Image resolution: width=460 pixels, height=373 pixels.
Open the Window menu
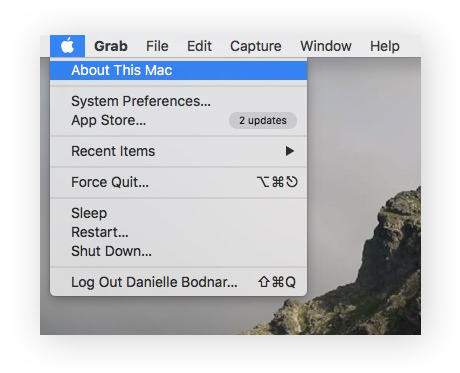pyautogui.click(x=326, y=46)
